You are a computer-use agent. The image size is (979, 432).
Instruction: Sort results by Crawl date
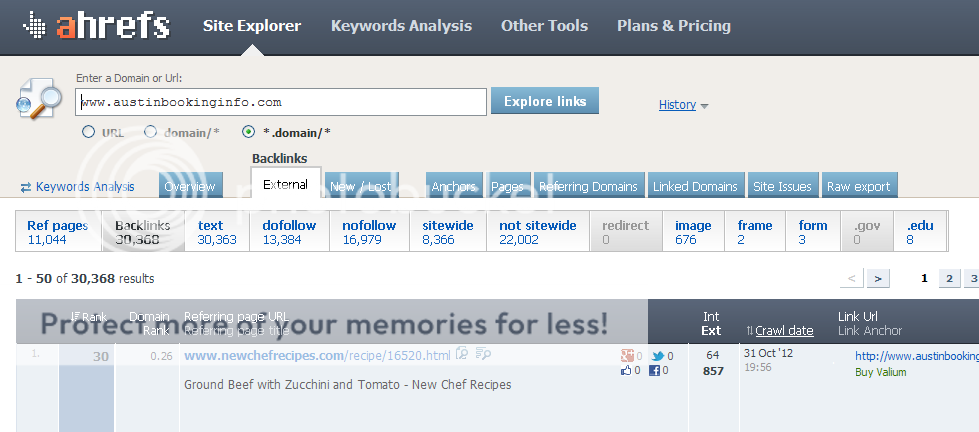[784, 331]
